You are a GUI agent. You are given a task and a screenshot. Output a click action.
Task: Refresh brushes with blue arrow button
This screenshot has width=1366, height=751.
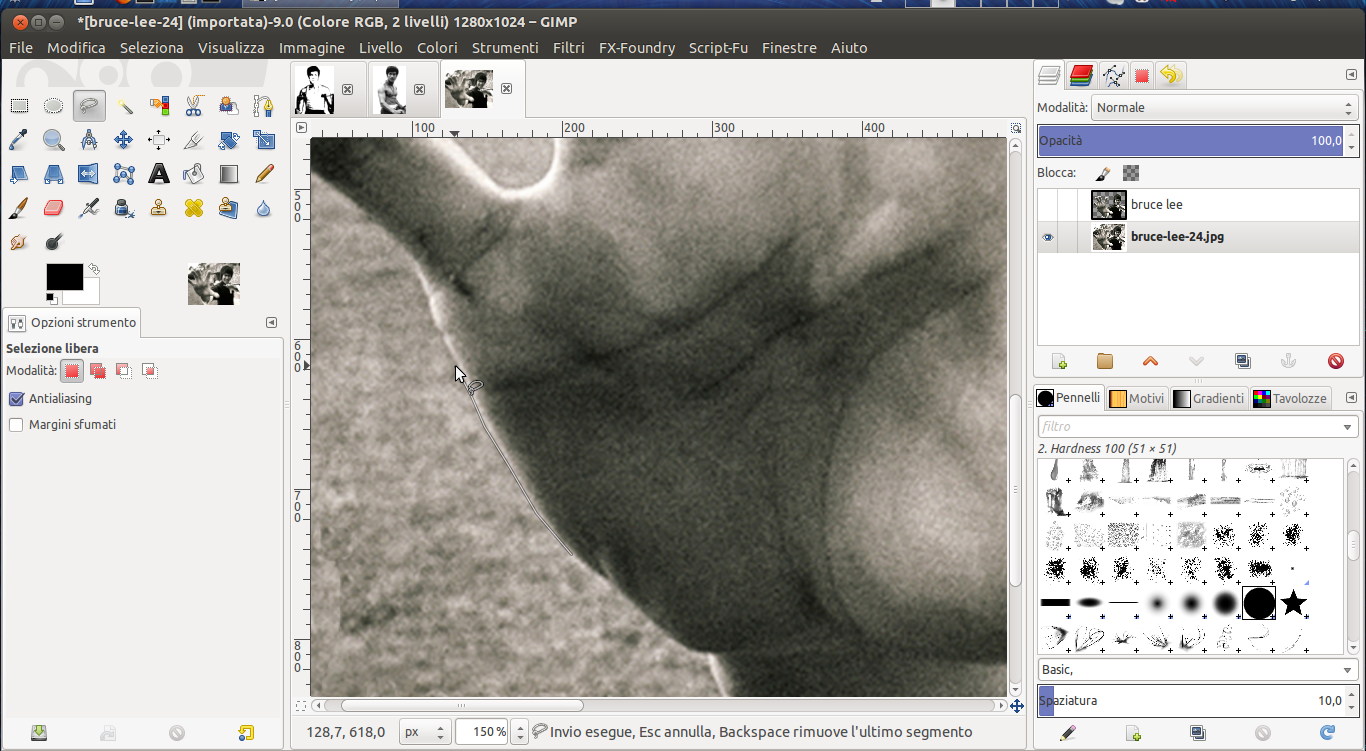1328,733
